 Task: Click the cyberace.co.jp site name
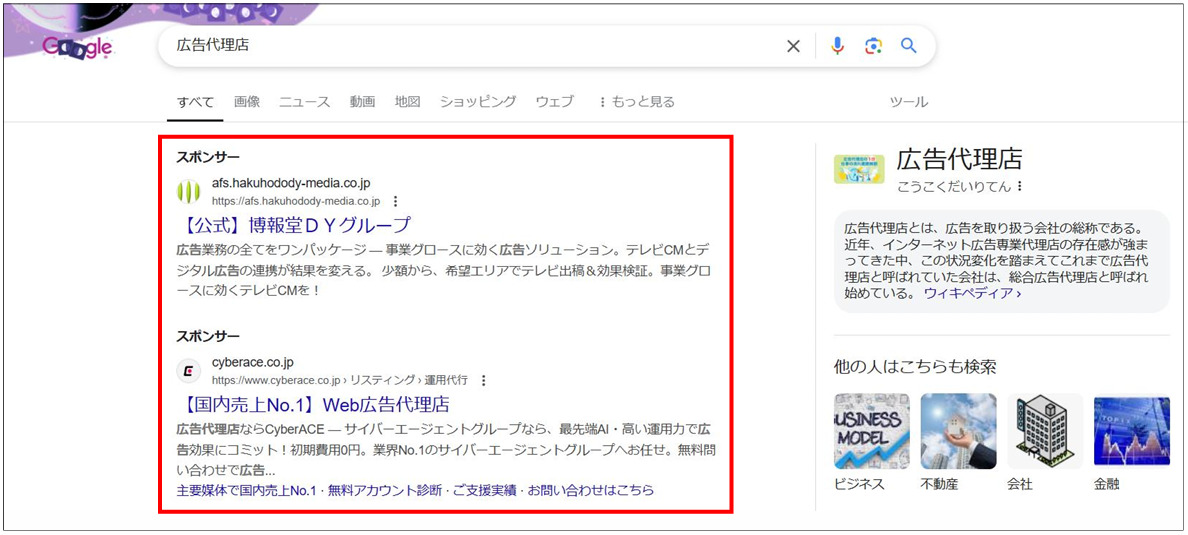pyautogui.click(x=252, y=362)
